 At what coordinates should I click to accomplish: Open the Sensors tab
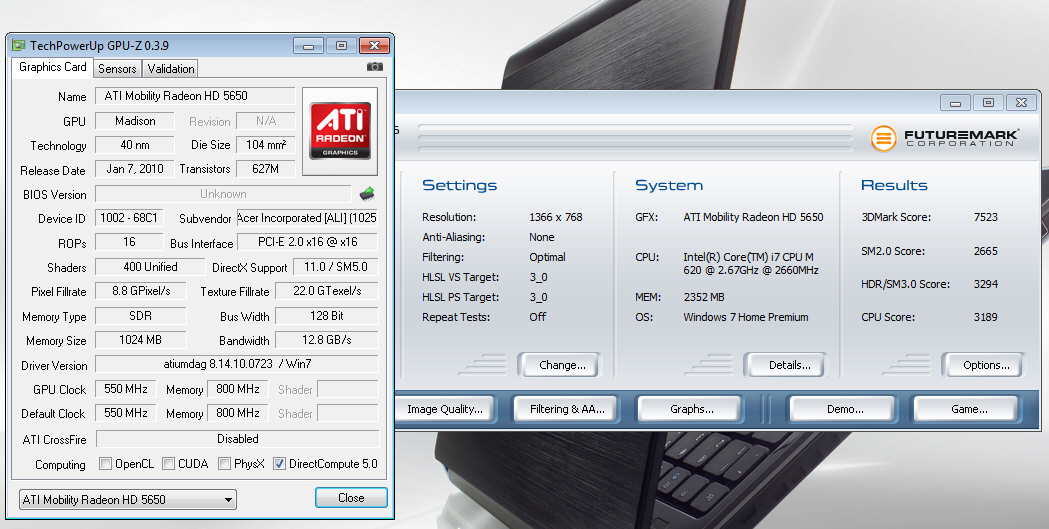(117, 68)
